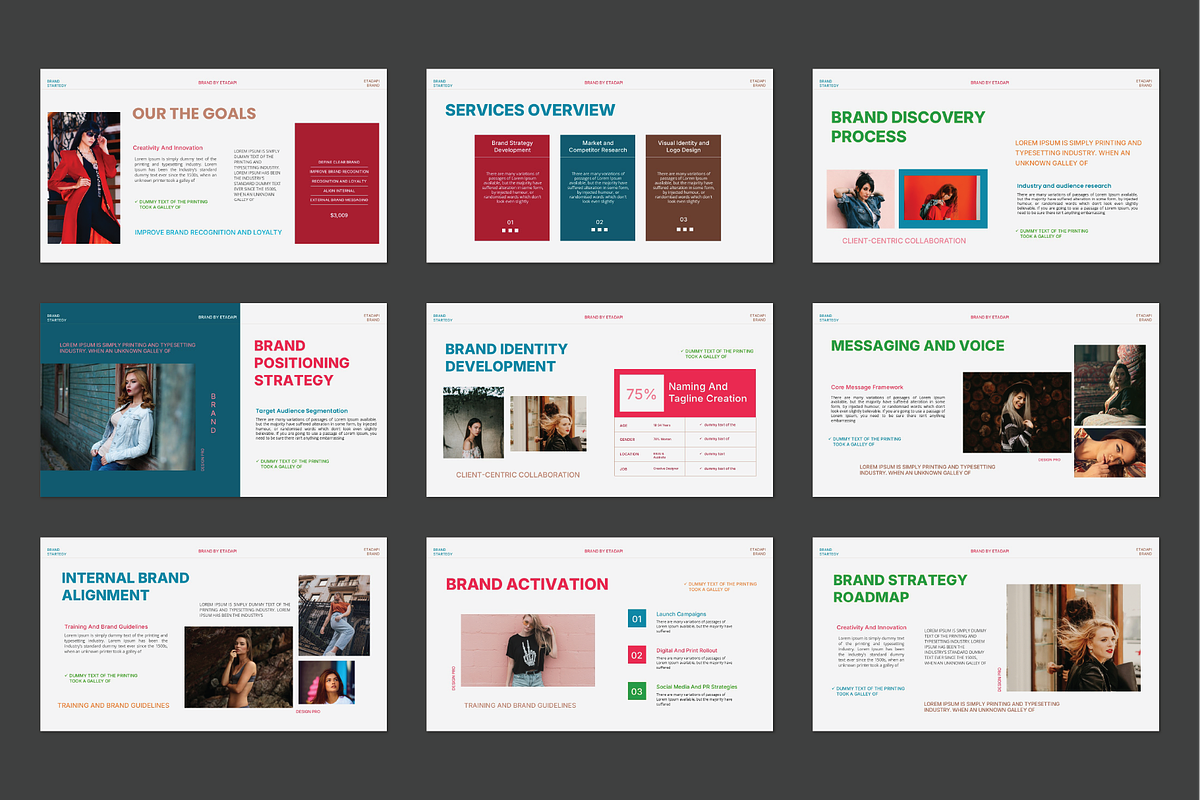1200x800 pixels.
Task: Click the '75%' percentage box
Action: click(x=641, y=394)
